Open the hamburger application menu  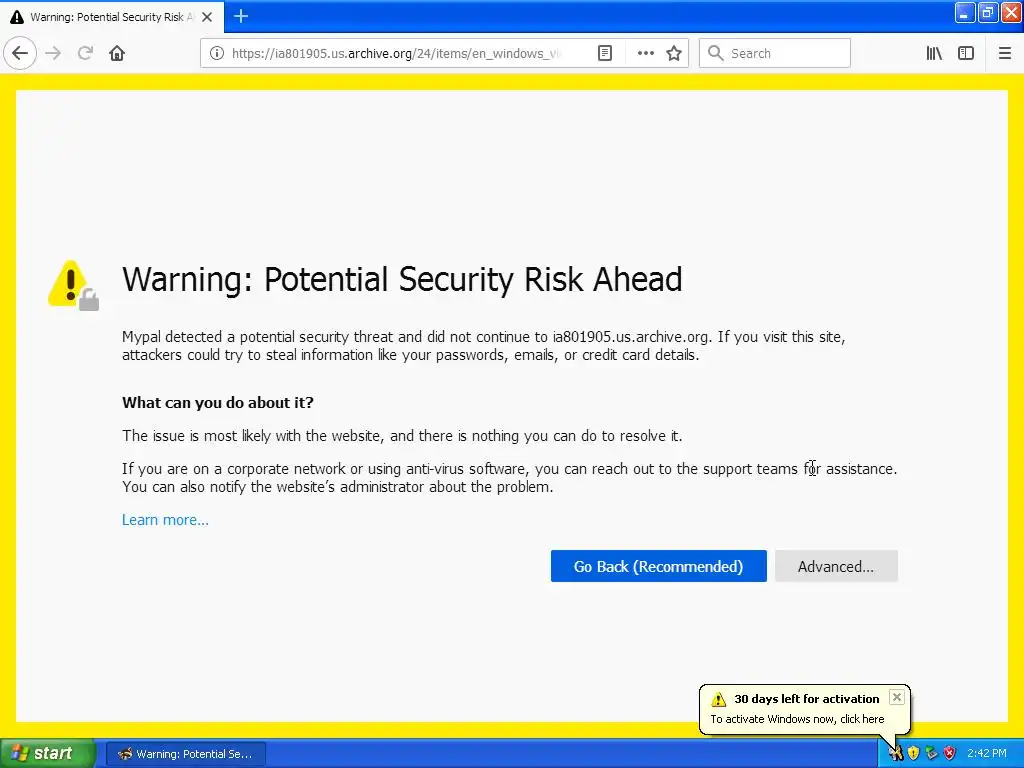[1004, 54]
